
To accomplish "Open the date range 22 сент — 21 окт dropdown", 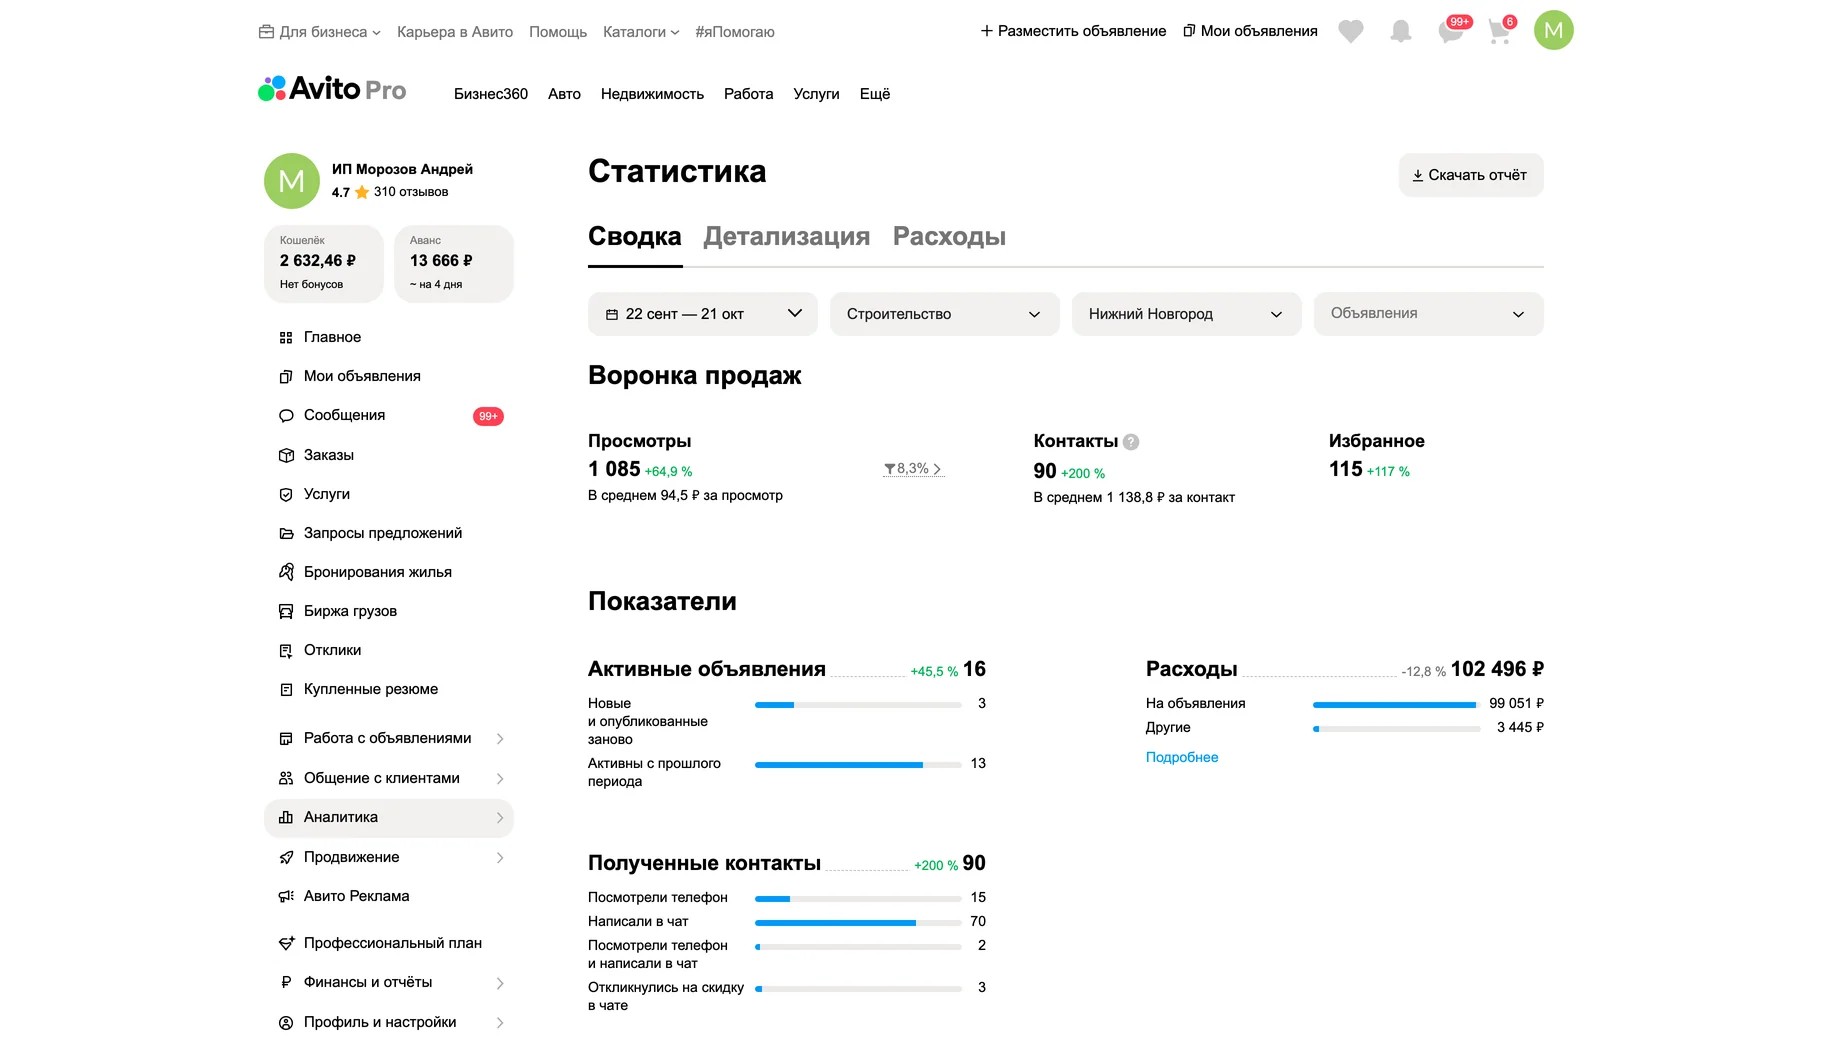I will [x=703, y=314].
